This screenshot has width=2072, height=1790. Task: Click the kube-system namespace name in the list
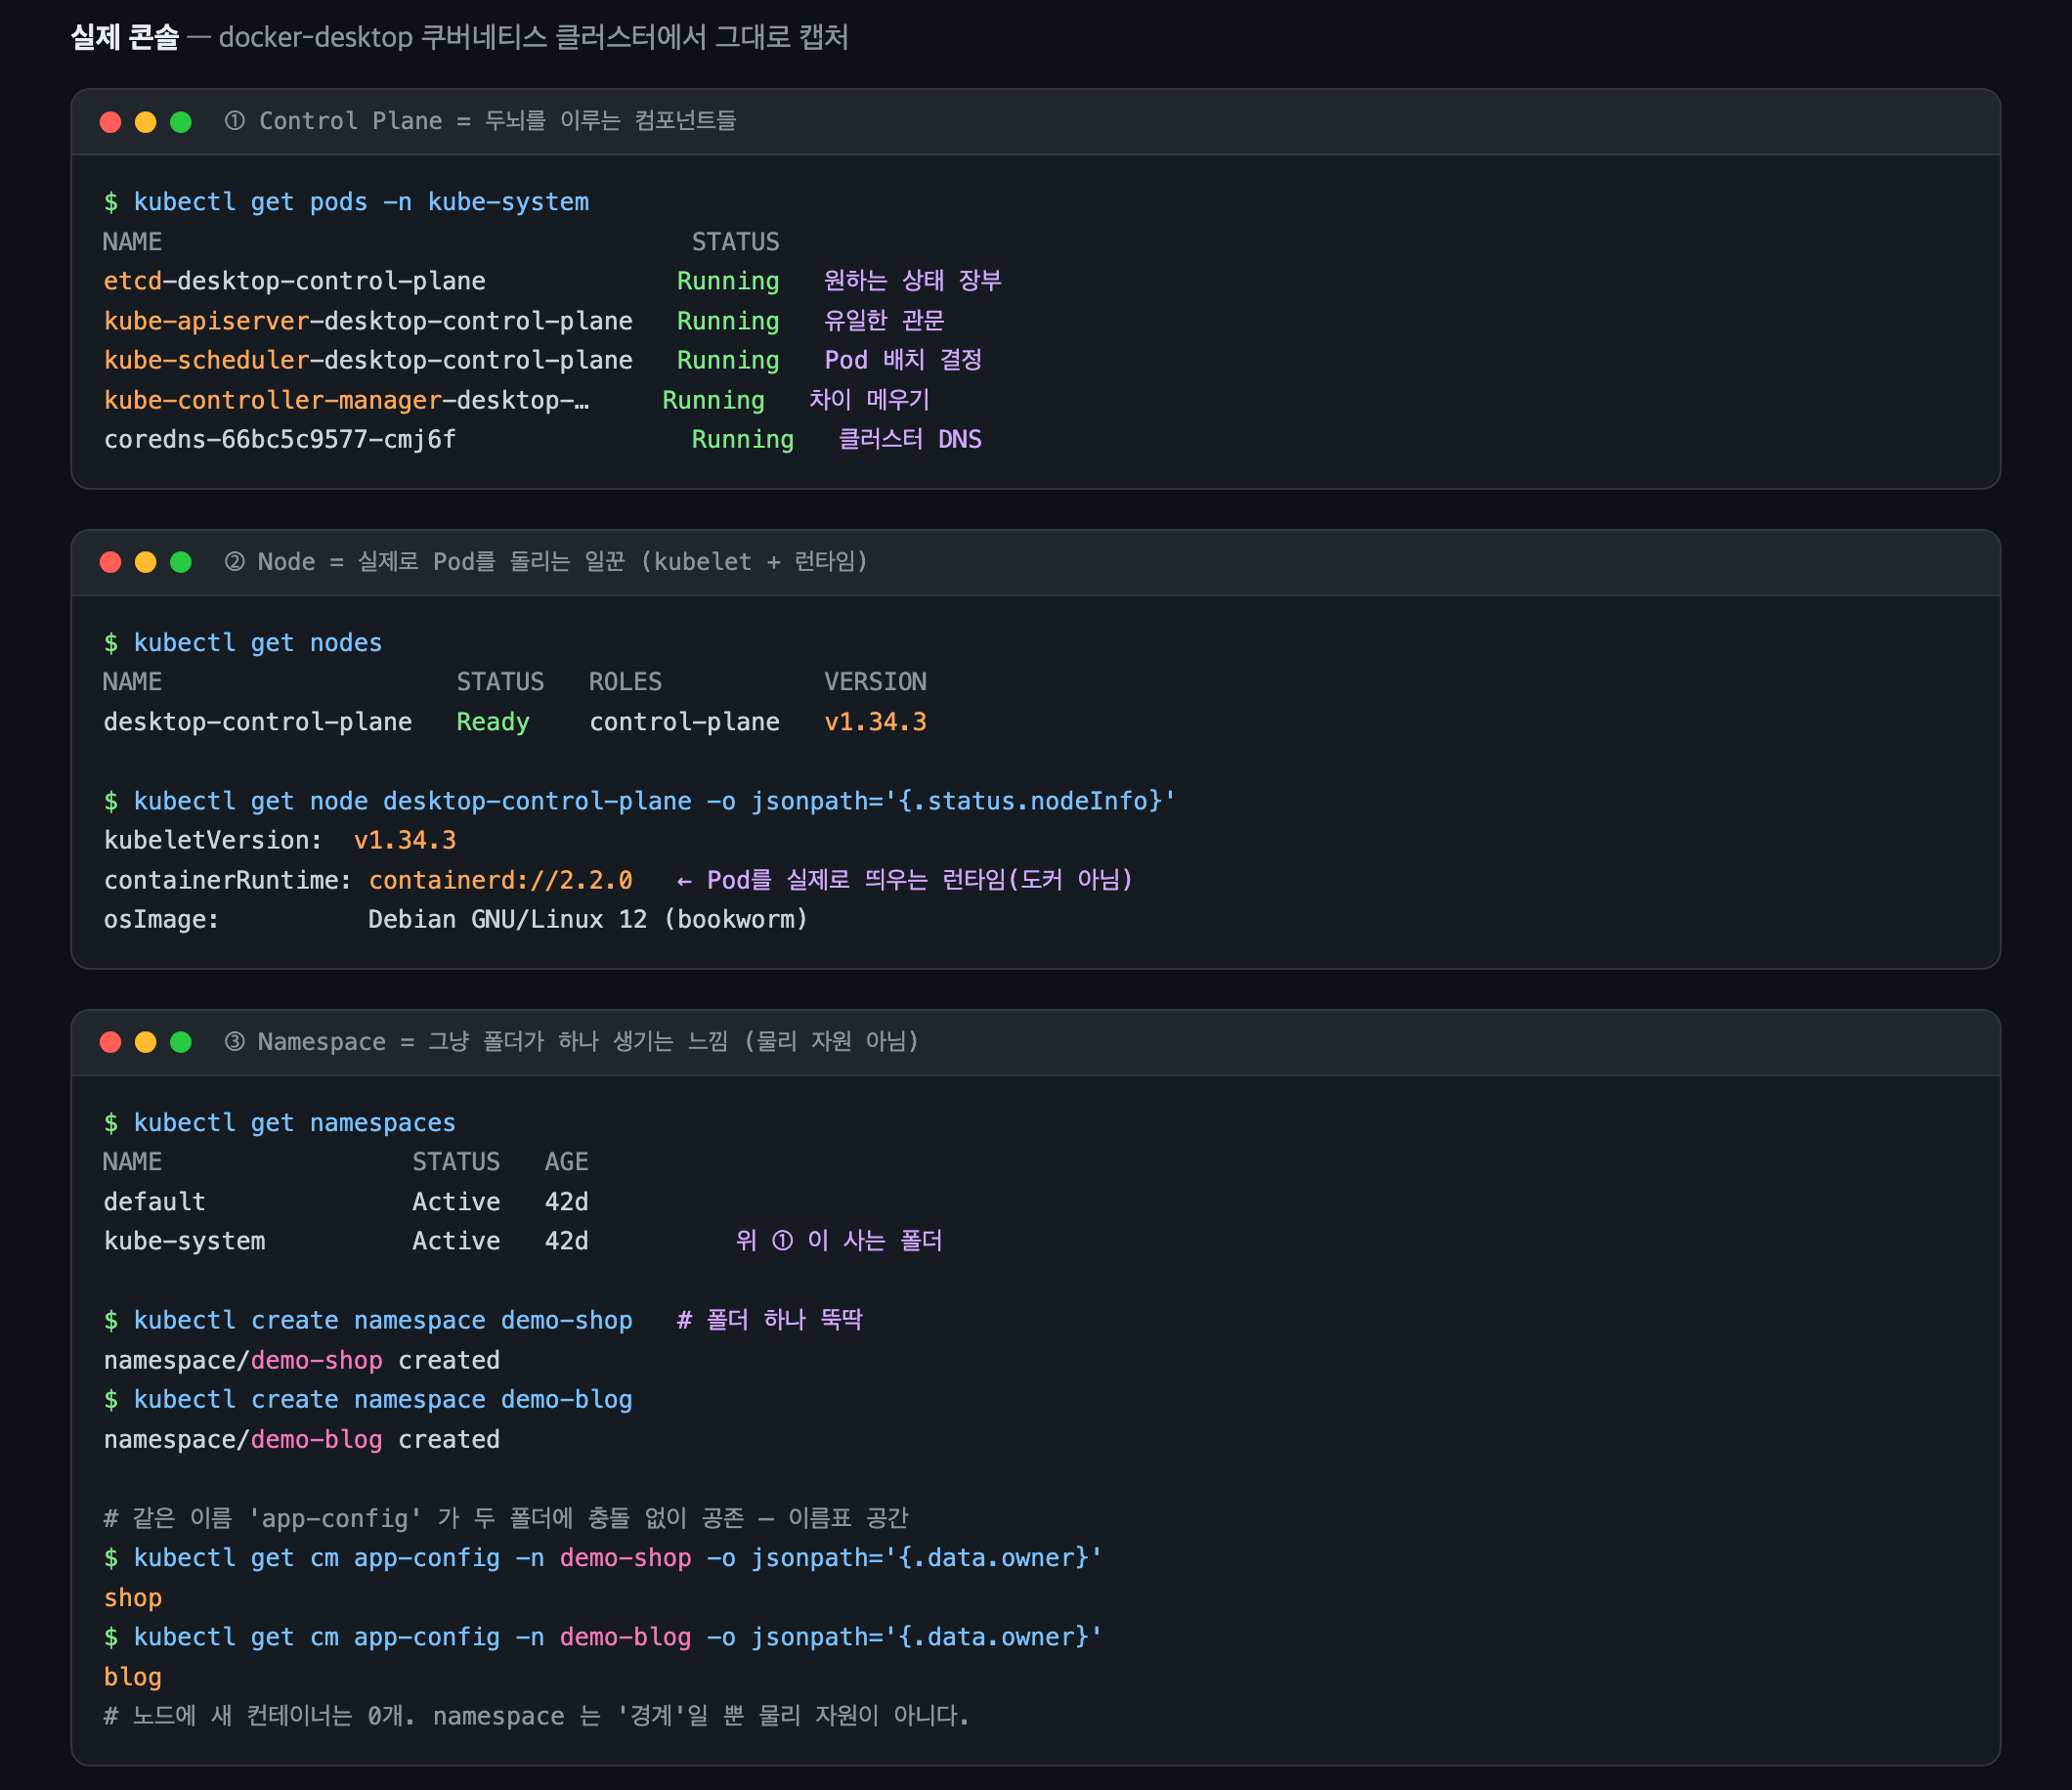pos(185,1241)
